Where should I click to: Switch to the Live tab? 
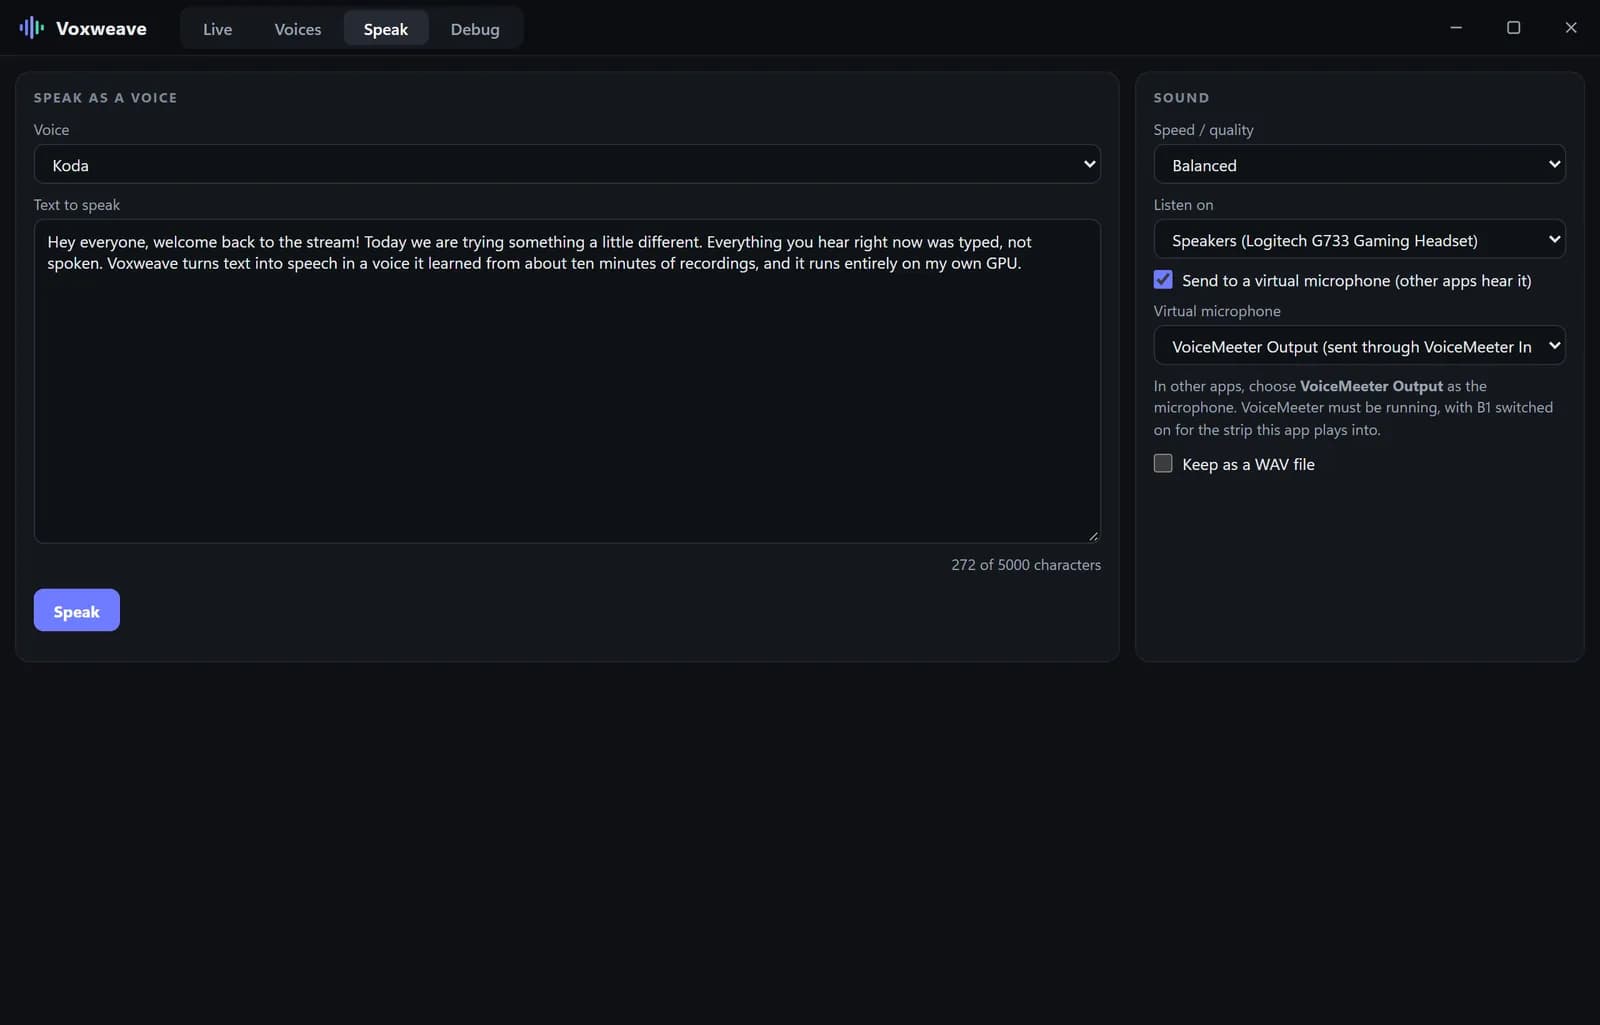pos(217,29)
